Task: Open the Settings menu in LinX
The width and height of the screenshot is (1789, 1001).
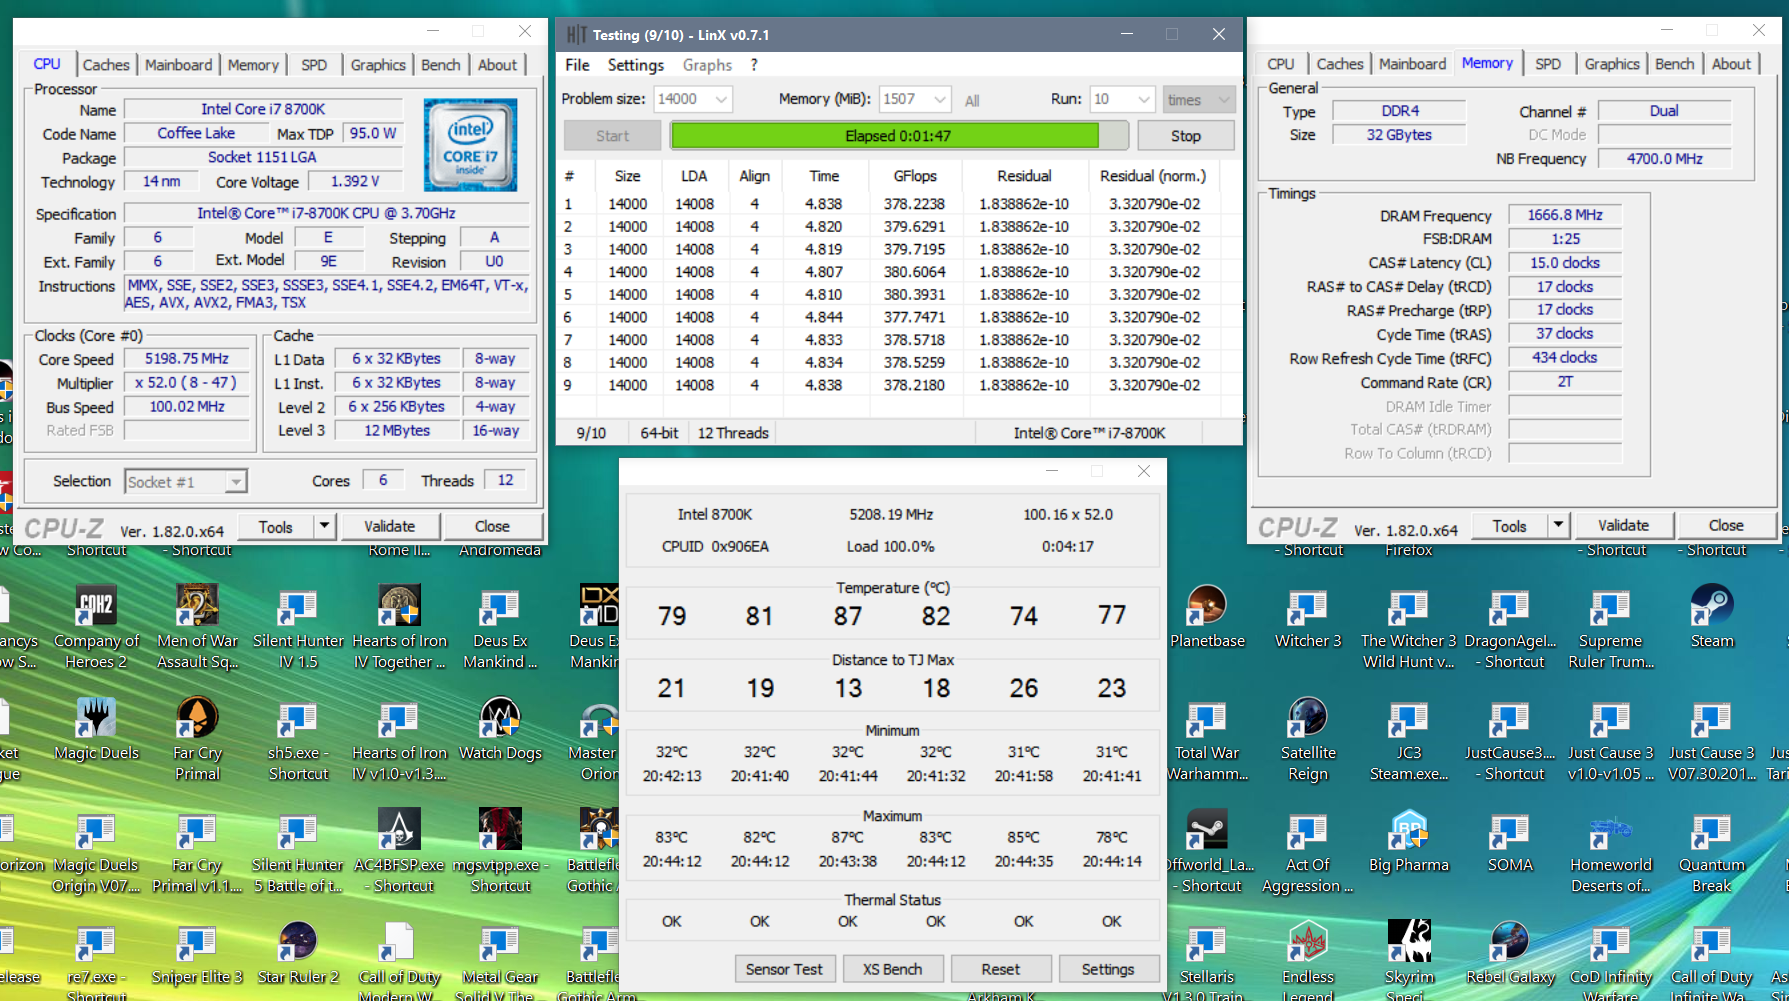Action: click(635, 65)
